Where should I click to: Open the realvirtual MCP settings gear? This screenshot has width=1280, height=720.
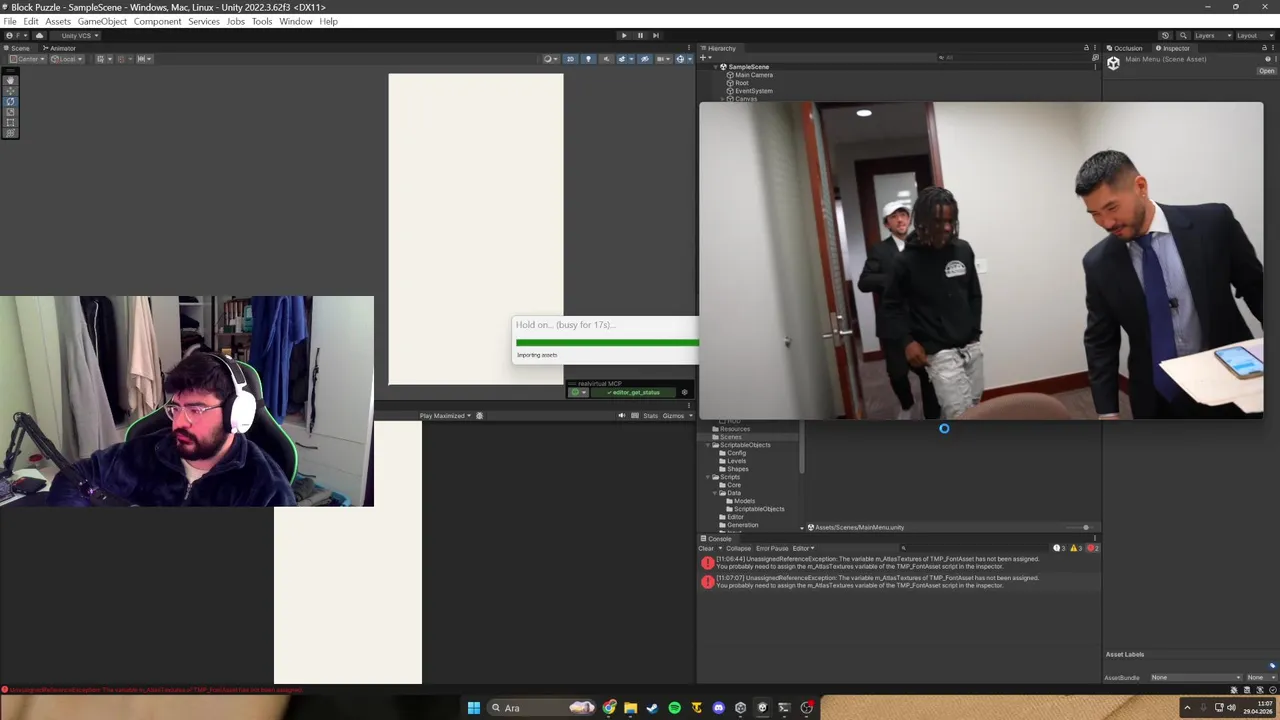685,392
